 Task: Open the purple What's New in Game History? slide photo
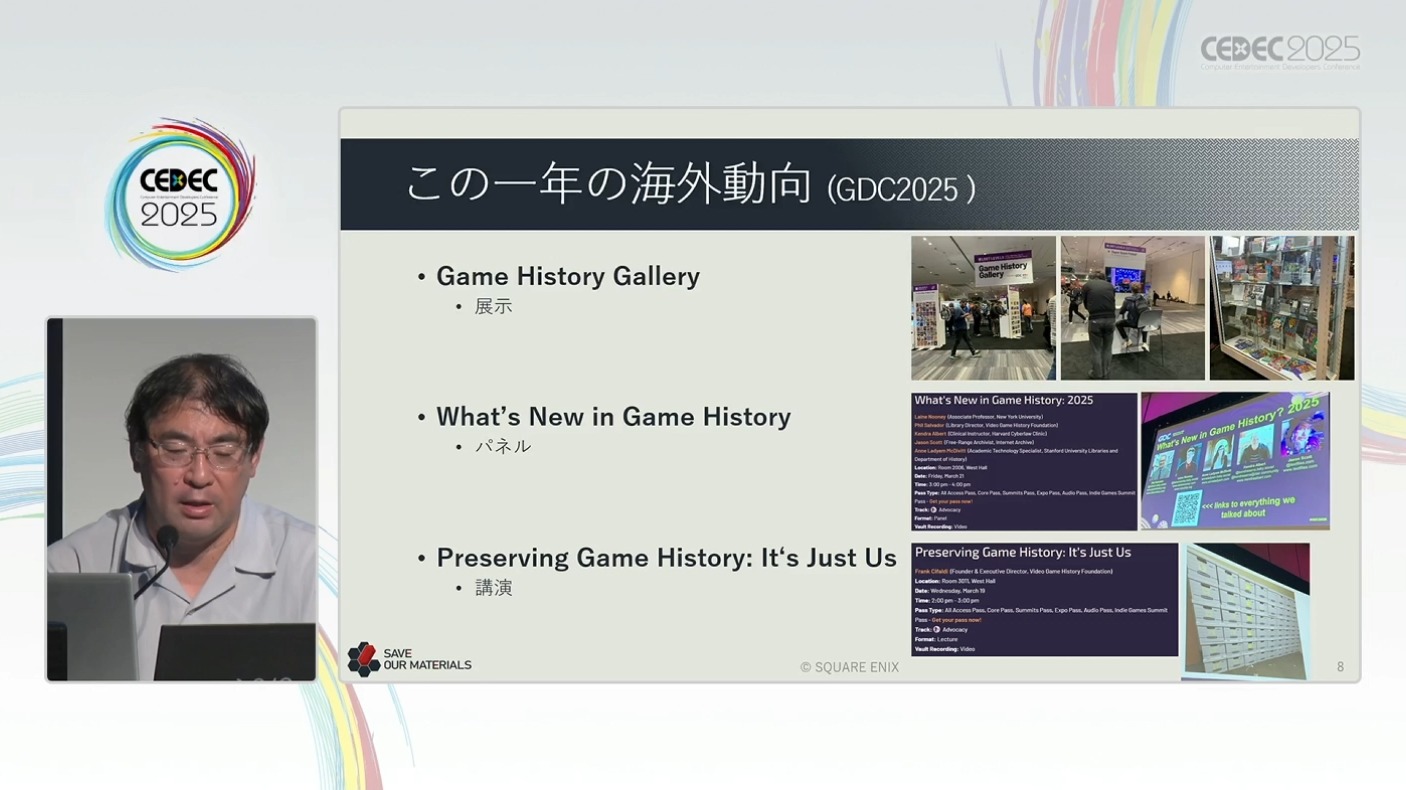(x=1235, y=461)
